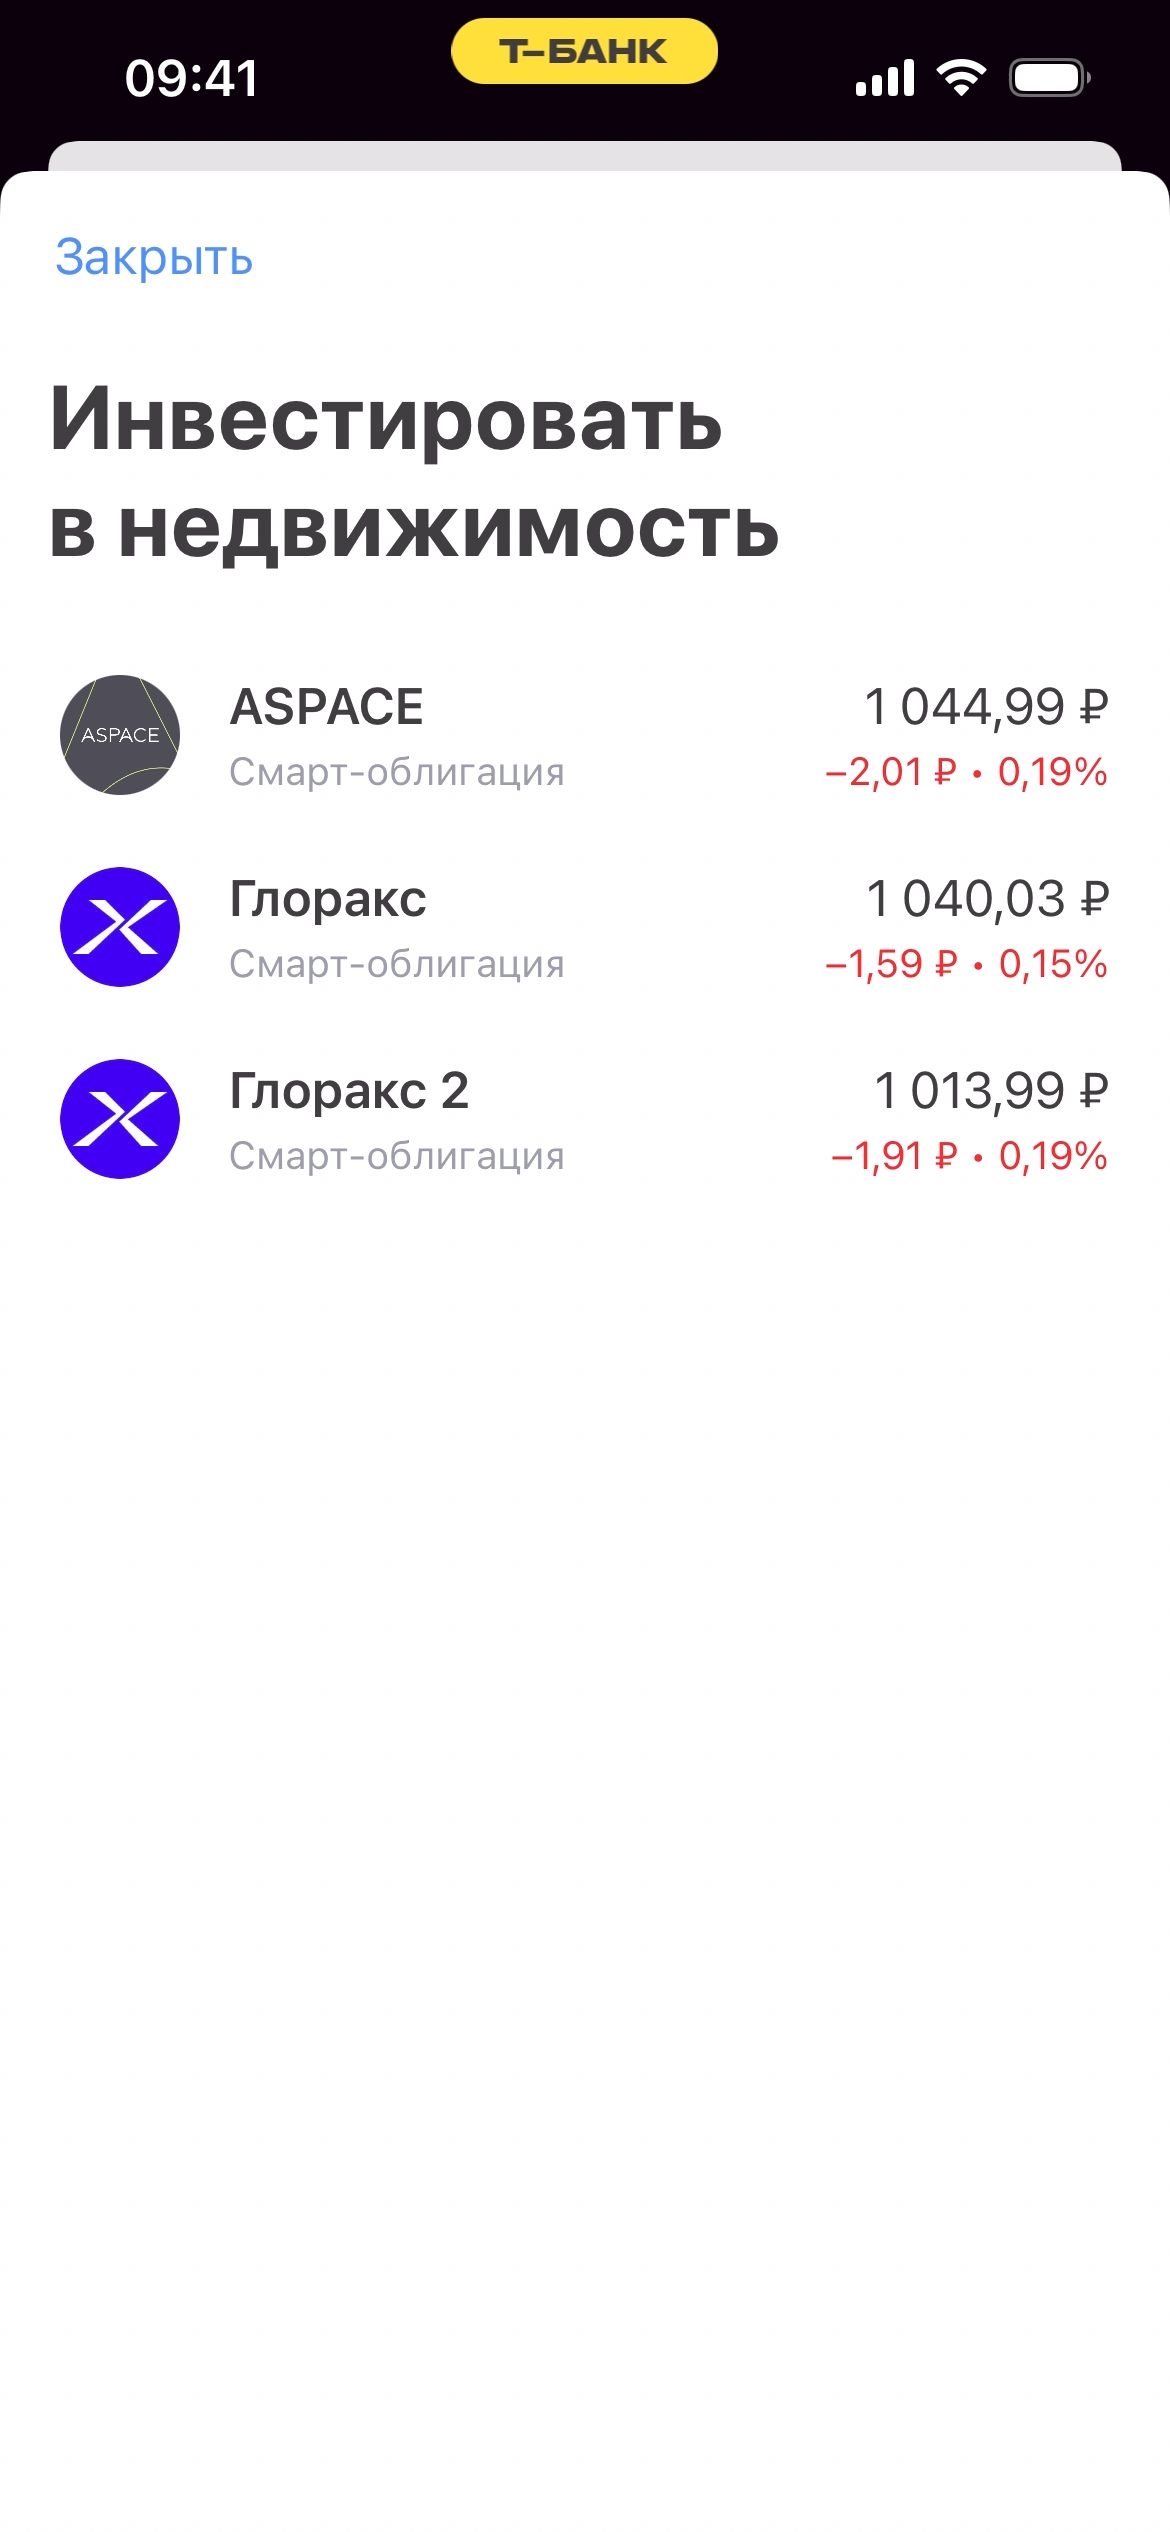Tap the ASPACE price 1 044,99 ₽
Screen dimensions: 1170x2532
[986, 707]
